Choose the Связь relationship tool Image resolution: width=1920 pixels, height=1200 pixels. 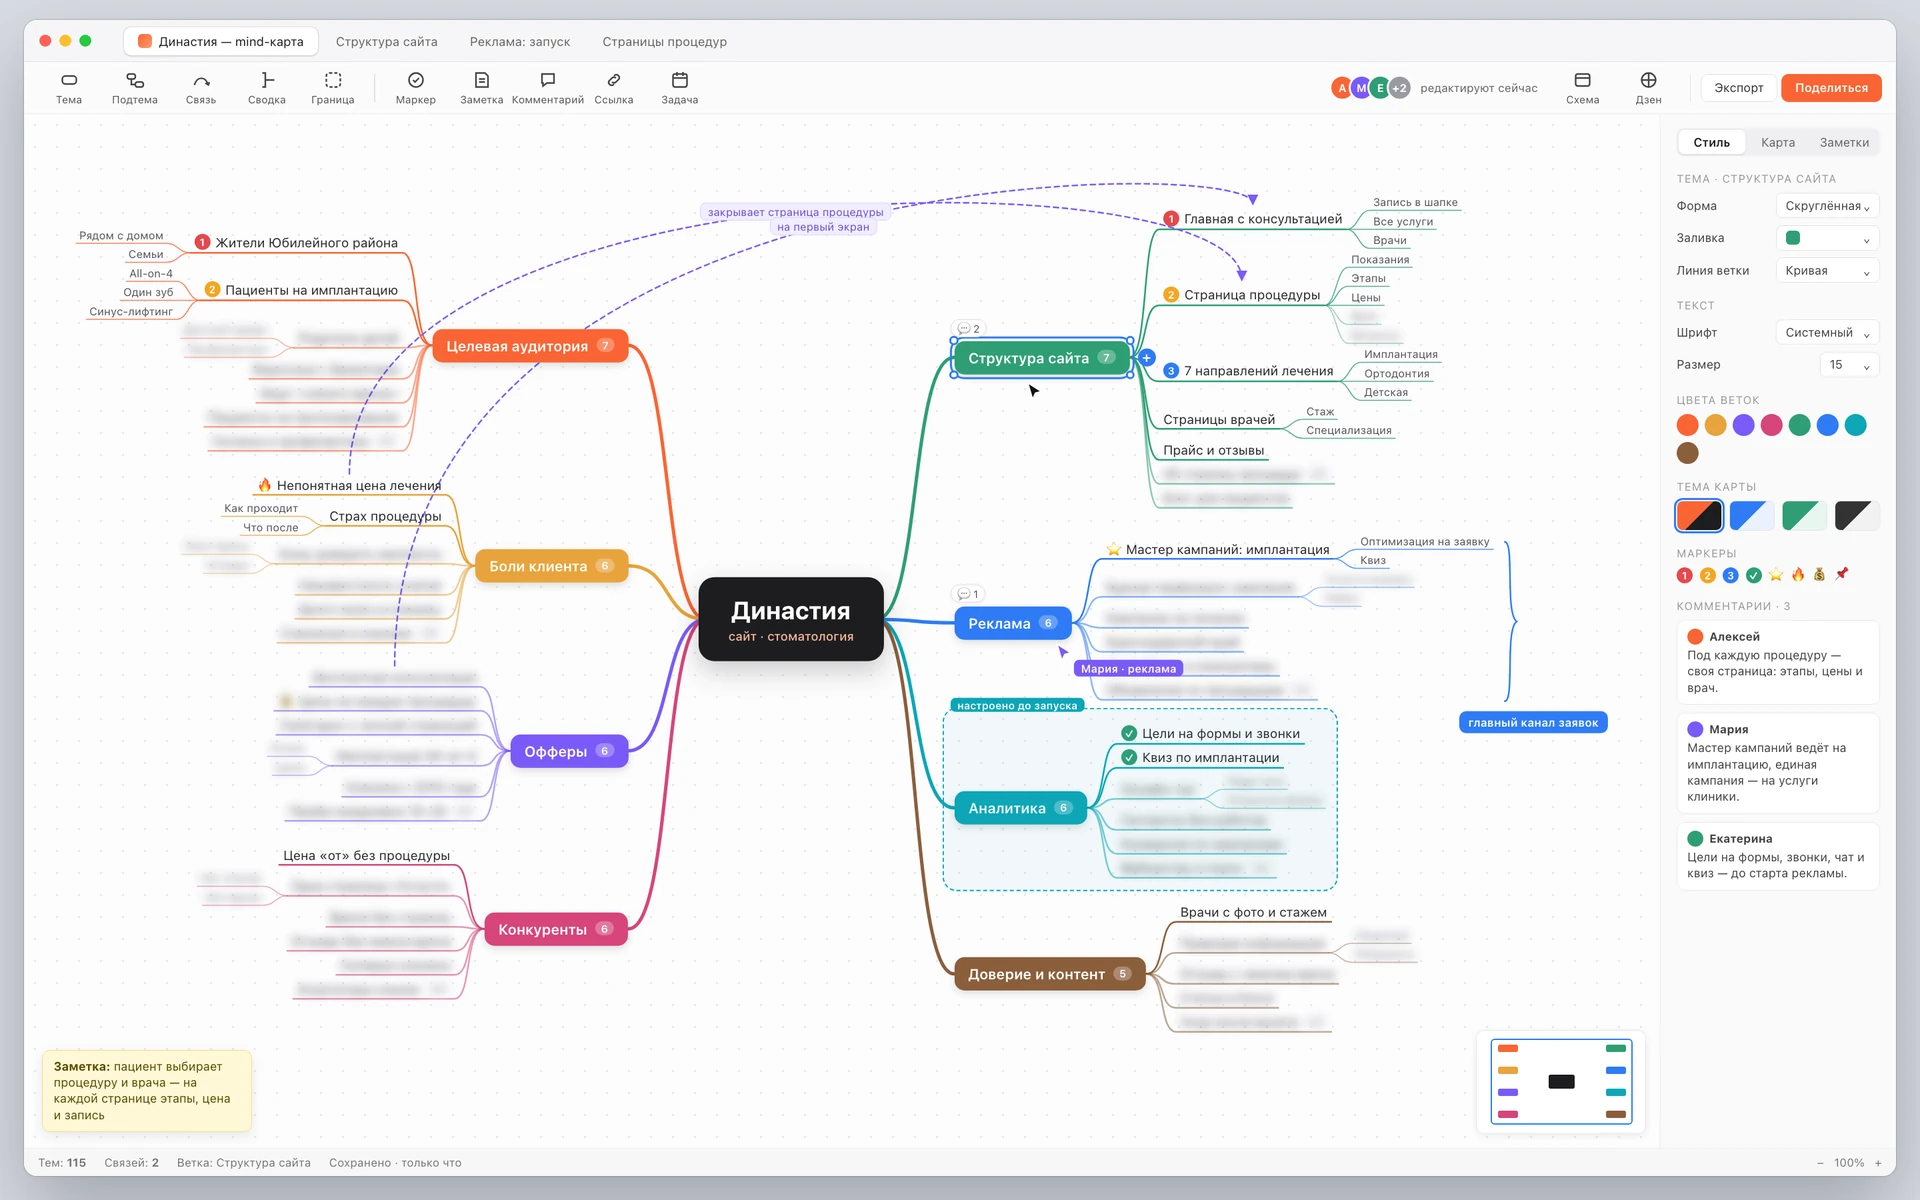click(x=201, y=88)
